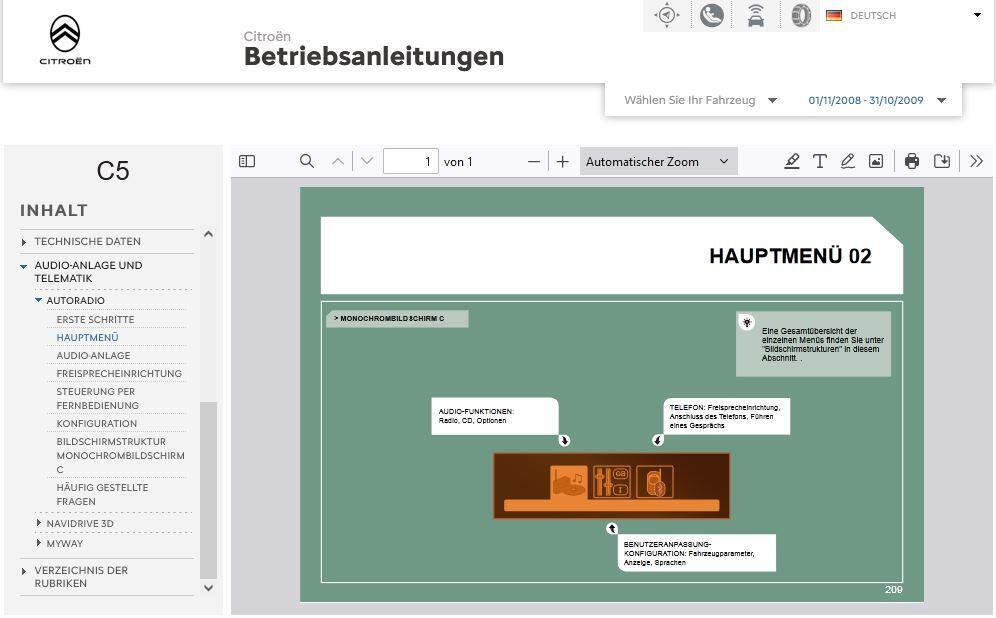The image size is (996, 618).
Task: Download the PDF document
Action: point(941,161)
